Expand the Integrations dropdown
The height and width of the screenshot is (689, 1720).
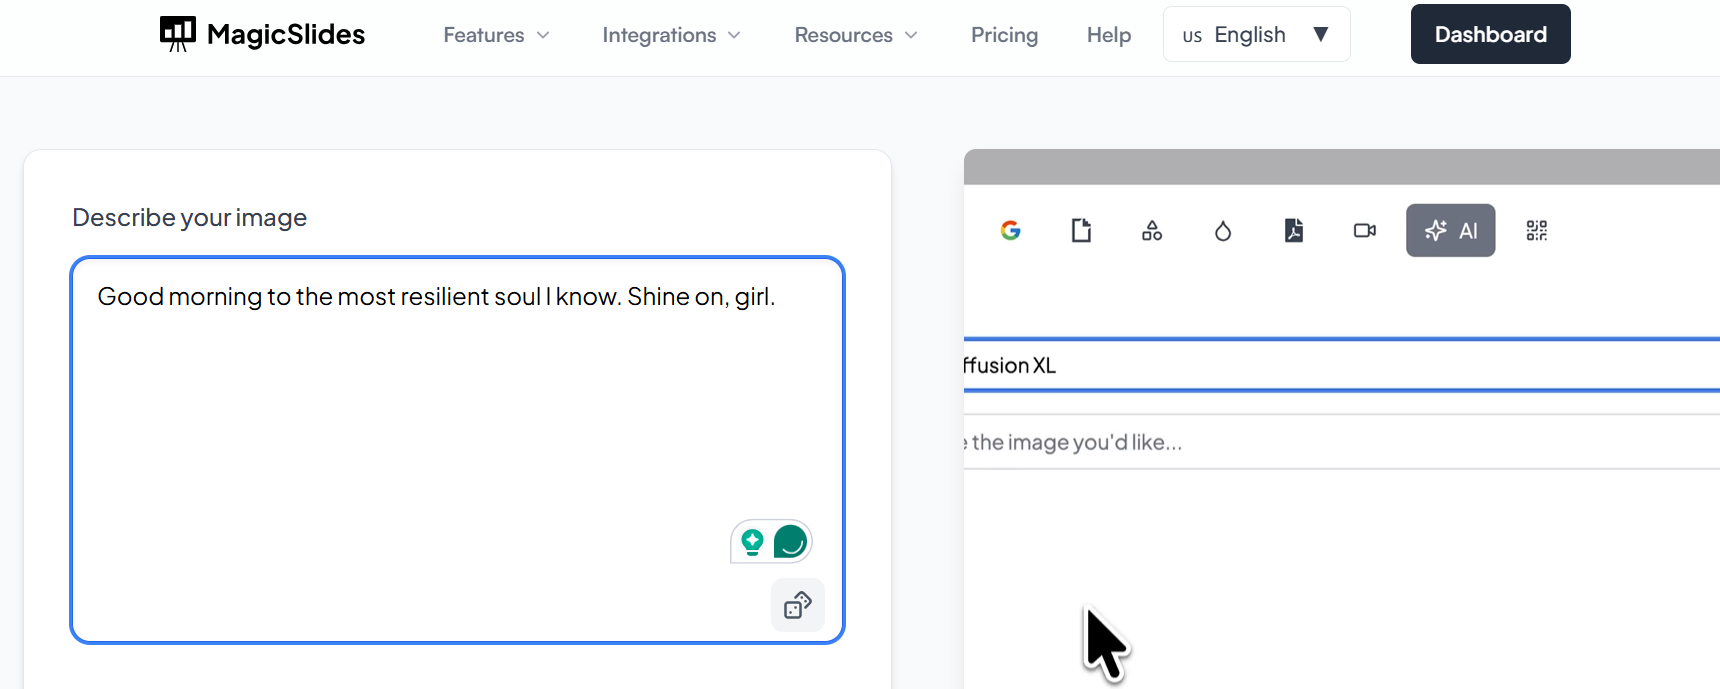[x=671, y=35]
